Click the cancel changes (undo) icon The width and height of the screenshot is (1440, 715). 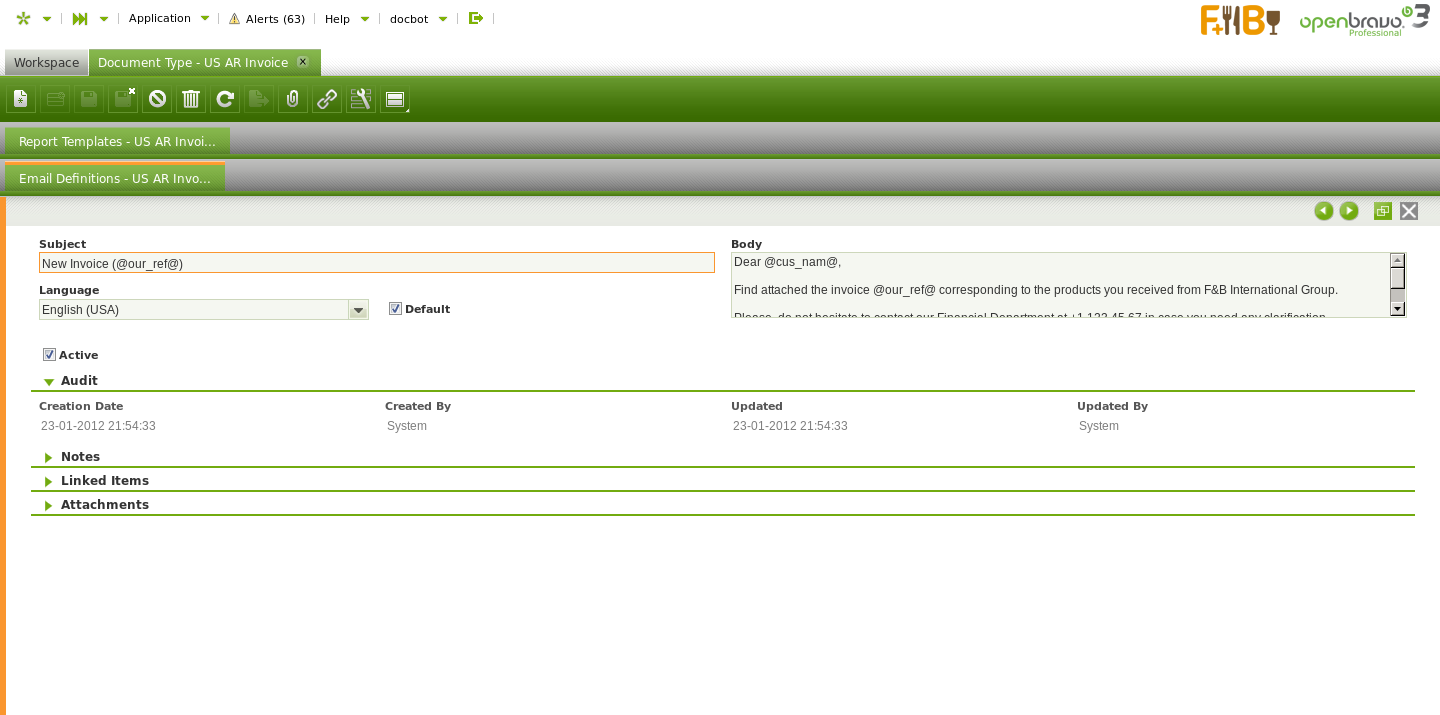coord(157,99)
